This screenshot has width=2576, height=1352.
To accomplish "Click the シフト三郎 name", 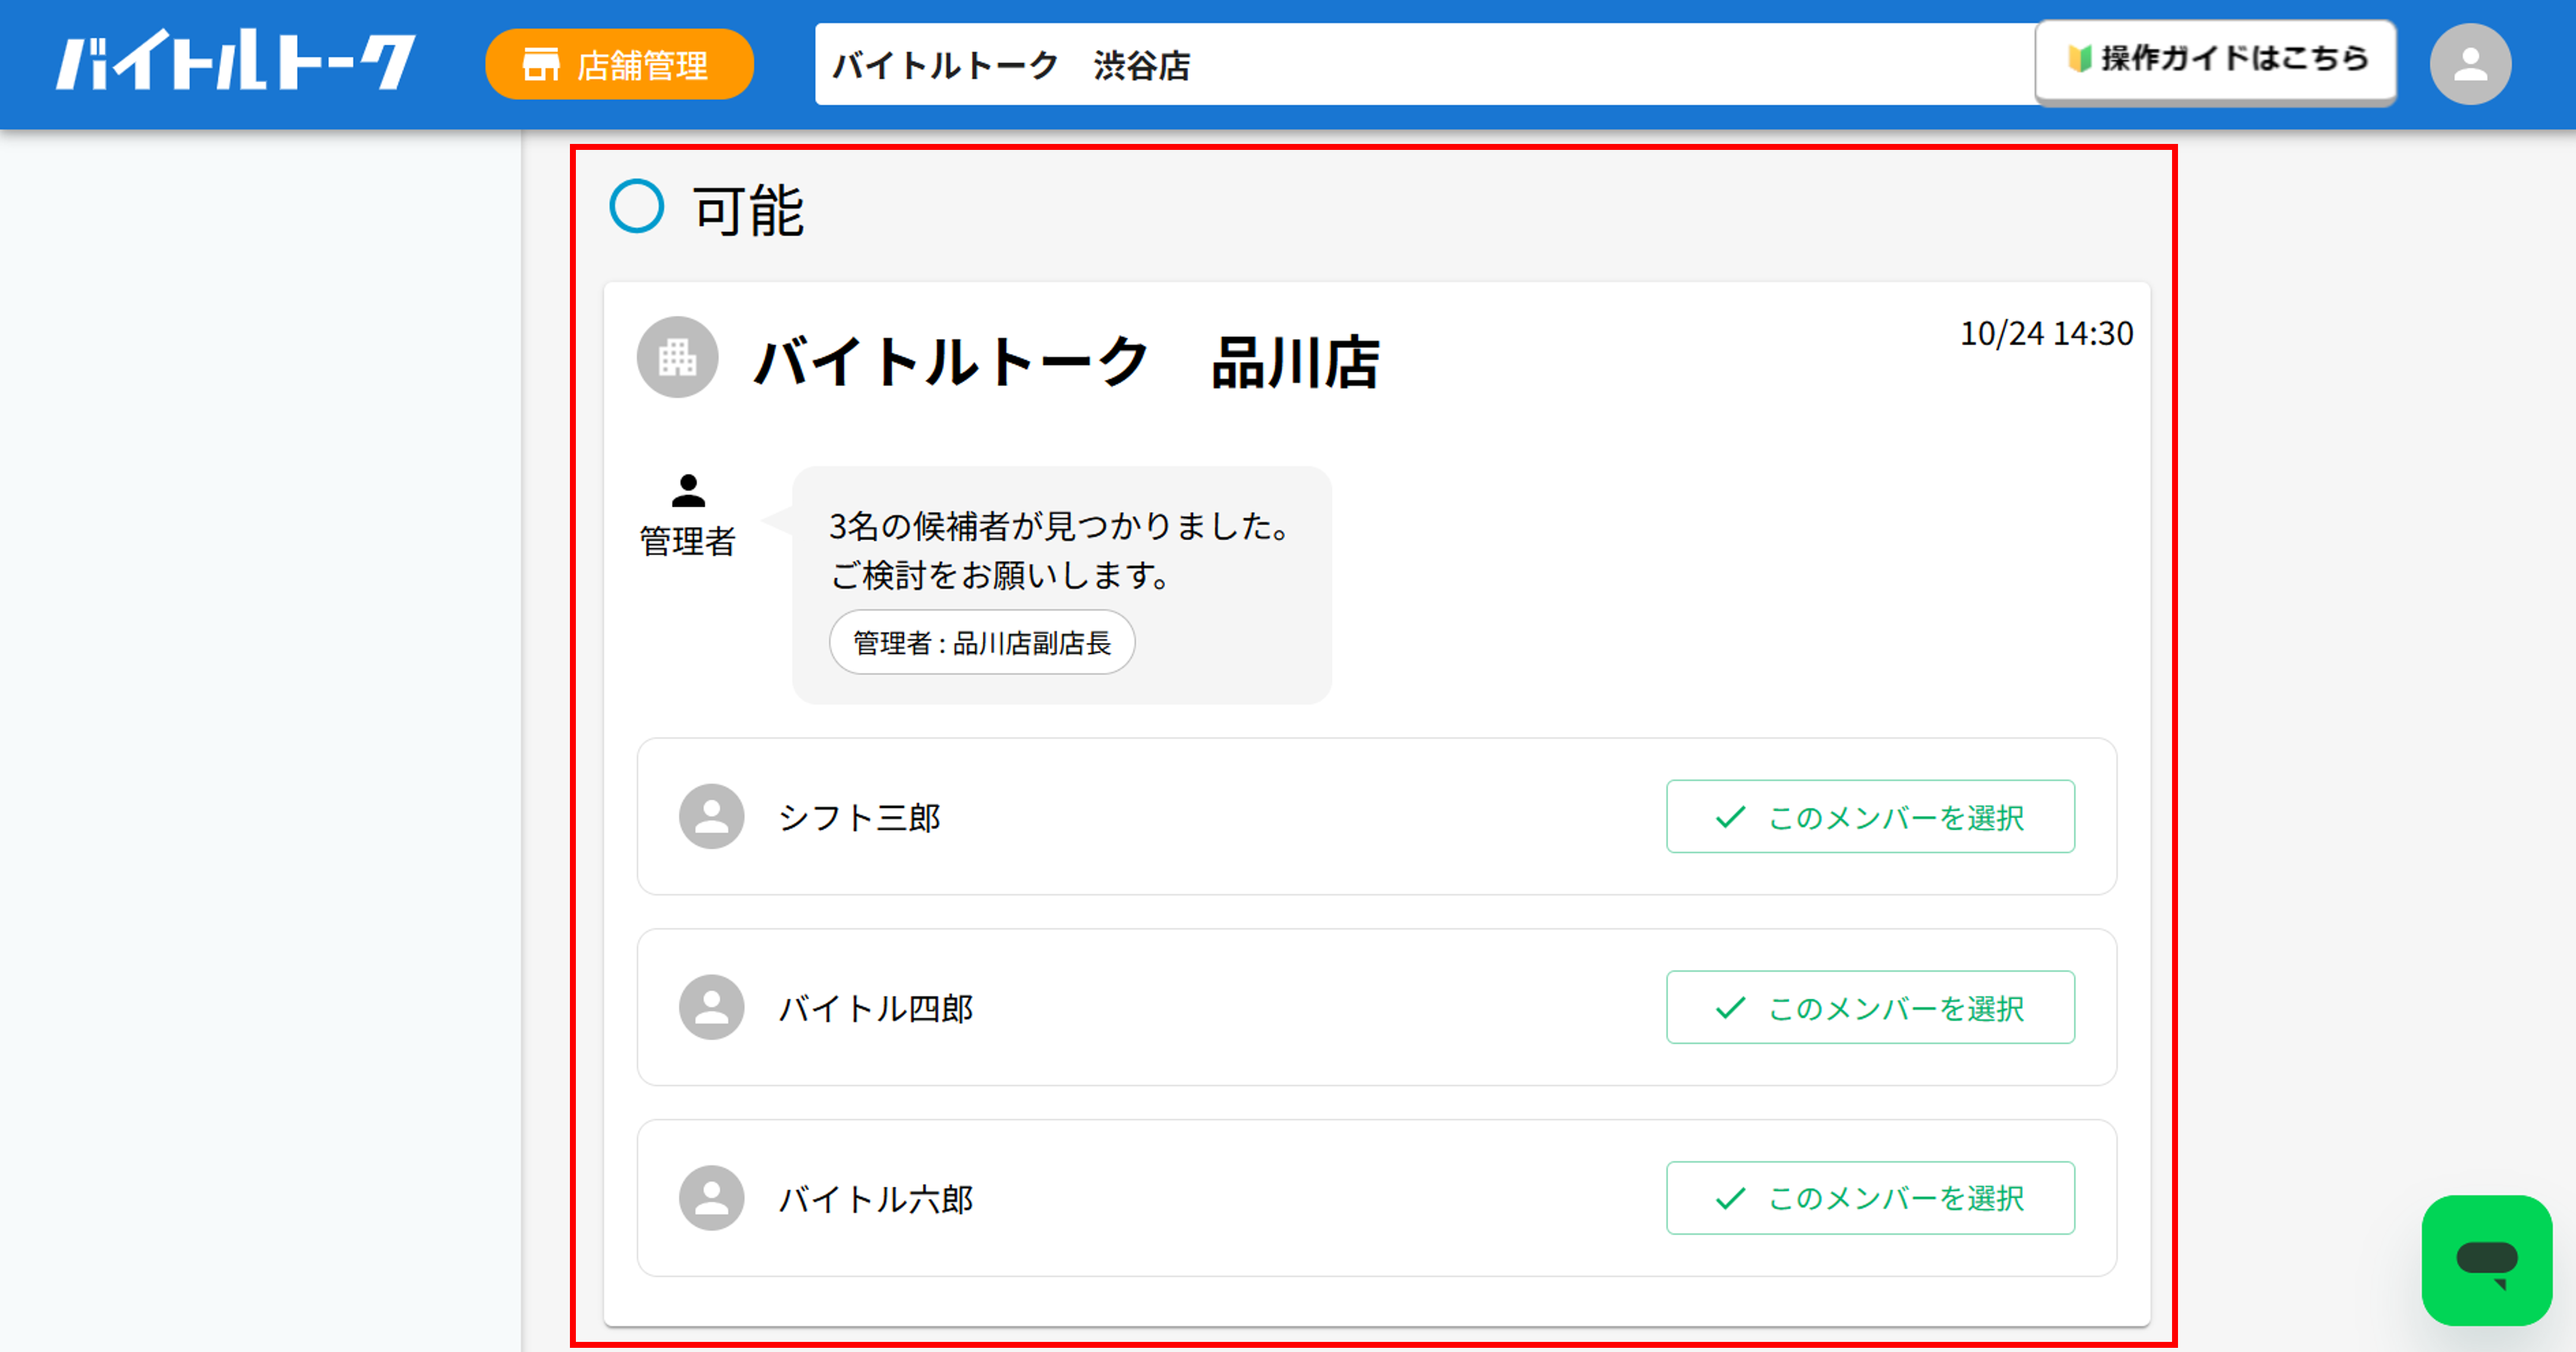I will pyautogui.click(x=859, y=818).
